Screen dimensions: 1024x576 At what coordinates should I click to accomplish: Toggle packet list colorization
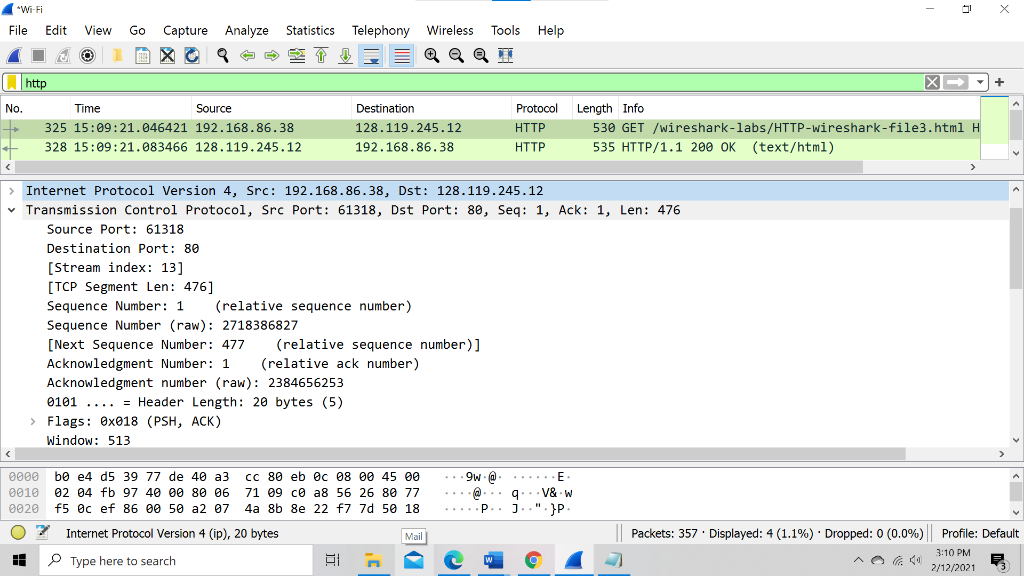(400, 55)
